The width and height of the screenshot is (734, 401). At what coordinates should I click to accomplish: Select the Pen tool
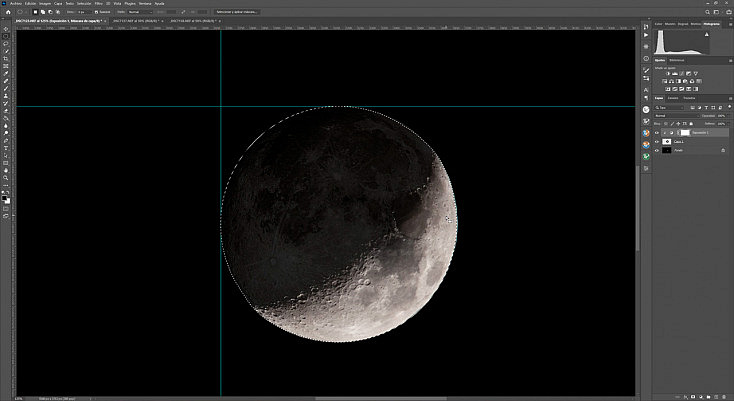click(x=6, y=141)
